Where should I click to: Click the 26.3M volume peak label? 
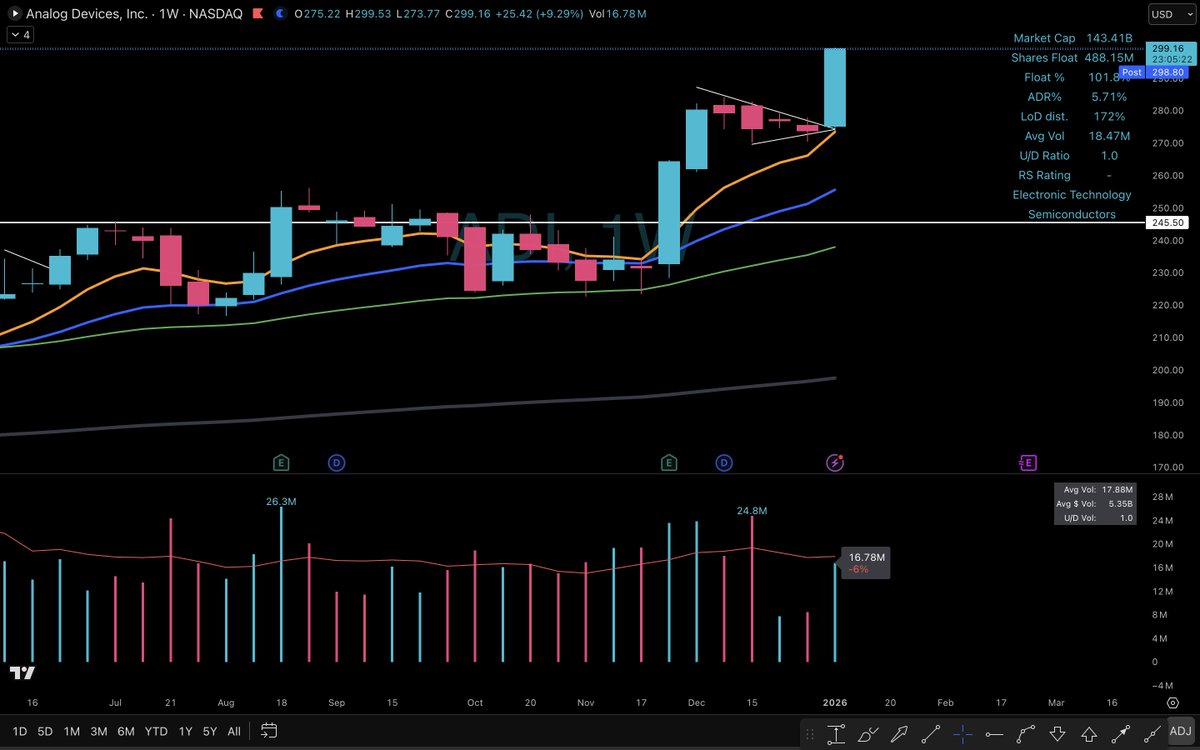point(282,502)
